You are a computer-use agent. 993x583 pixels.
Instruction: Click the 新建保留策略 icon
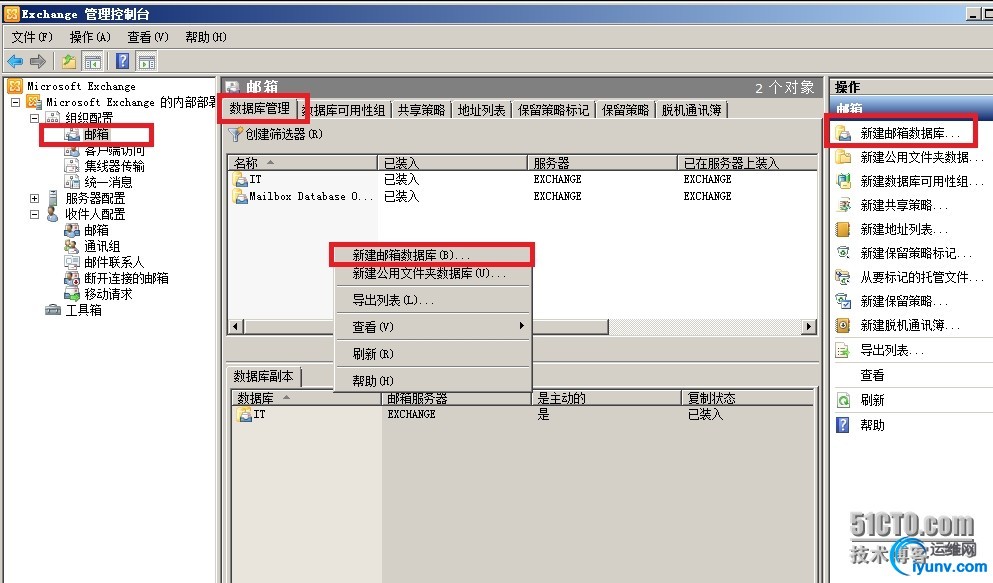(x=843, y=301)
